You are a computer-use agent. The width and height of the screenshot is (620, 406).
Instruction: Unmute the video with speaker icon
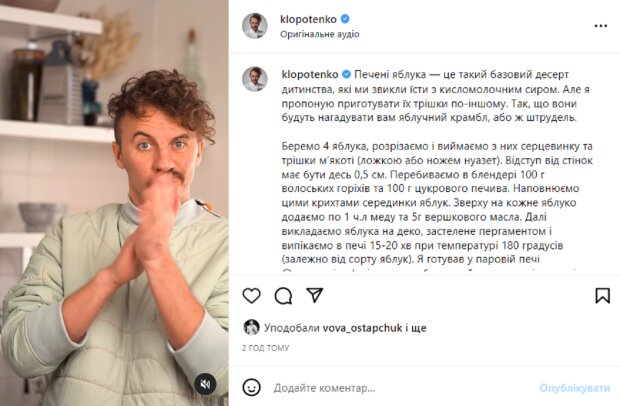205,384
